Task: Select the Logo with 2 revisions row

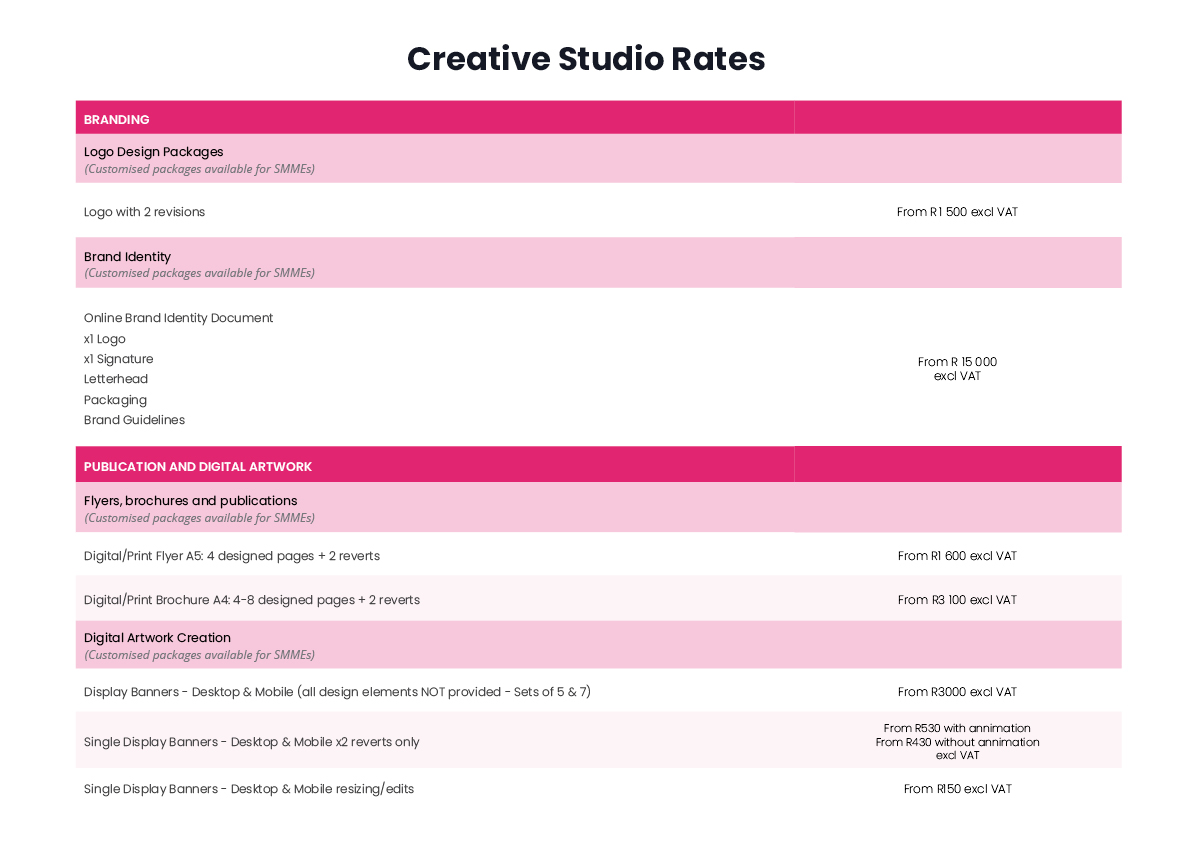Action: point(598,211)
